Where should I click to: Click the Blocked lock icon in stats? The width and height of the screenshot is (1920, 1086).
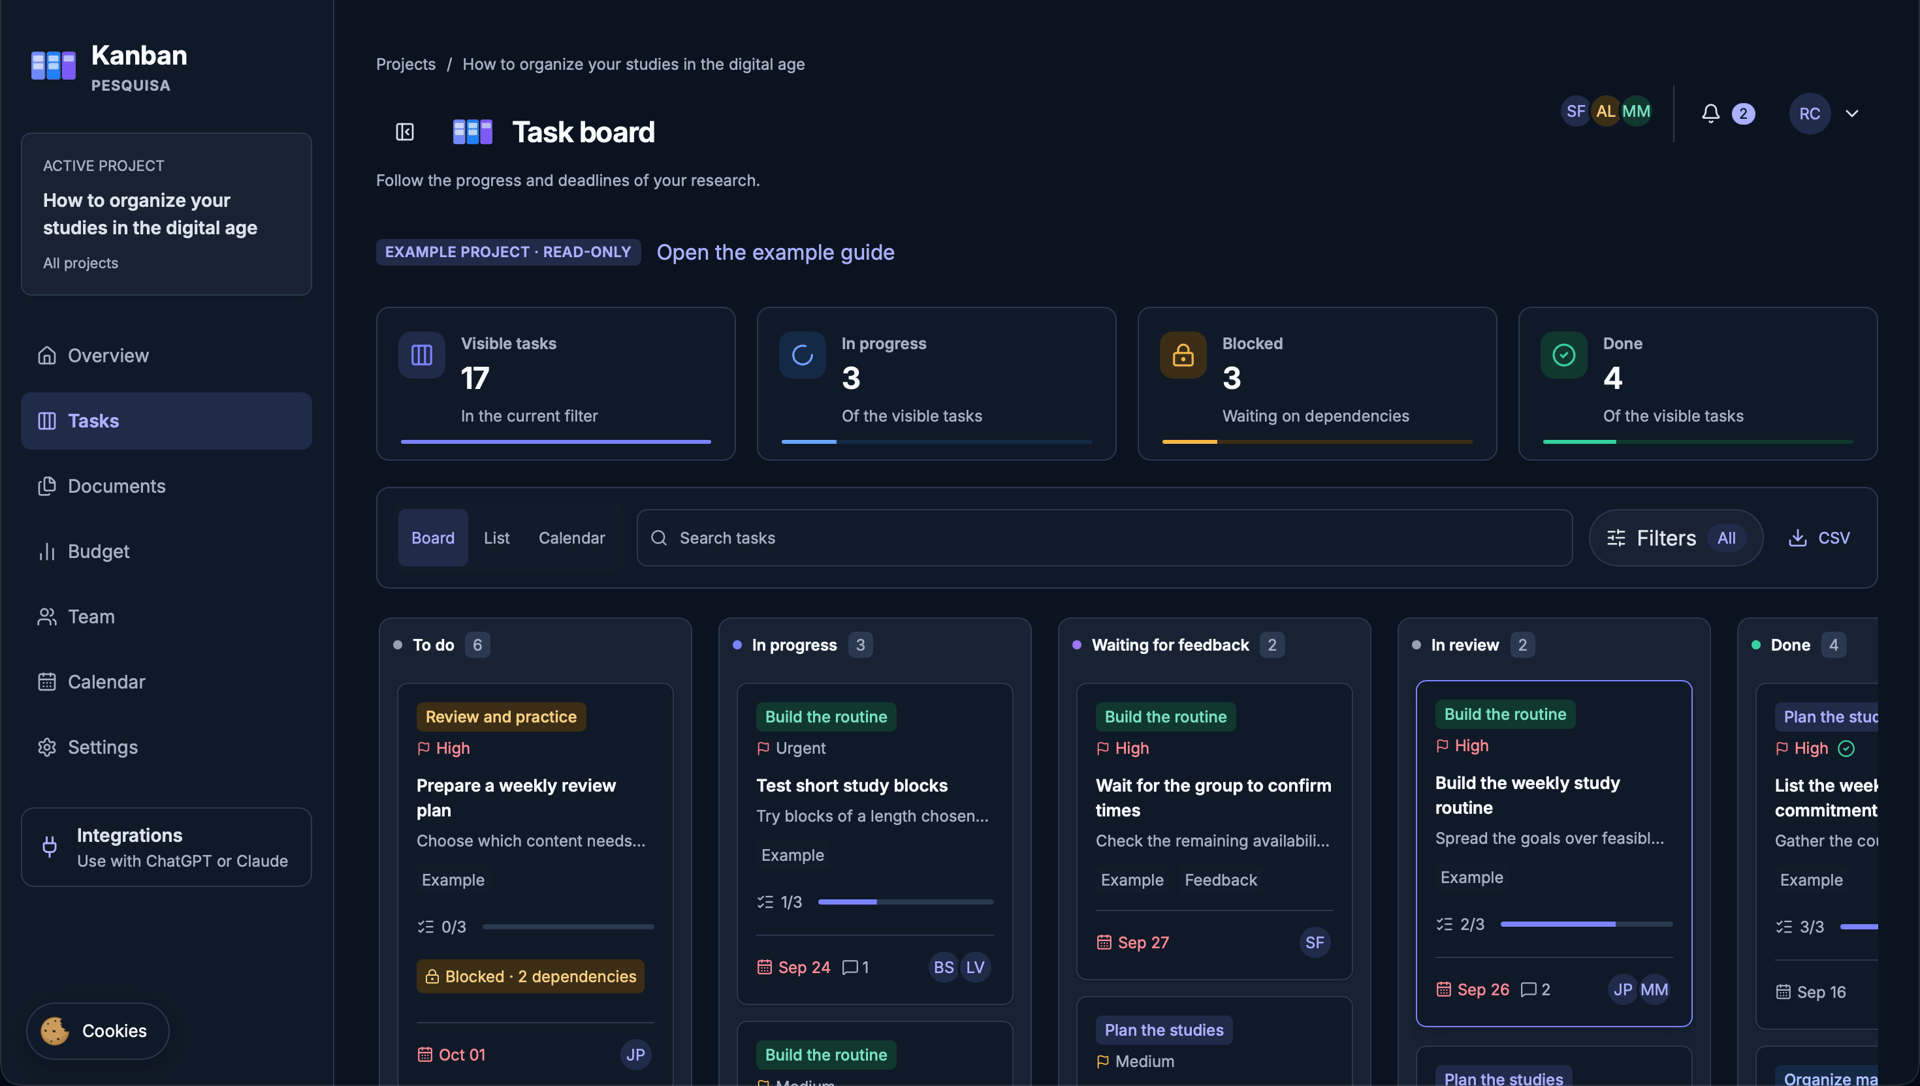(x=1183, y=355)
